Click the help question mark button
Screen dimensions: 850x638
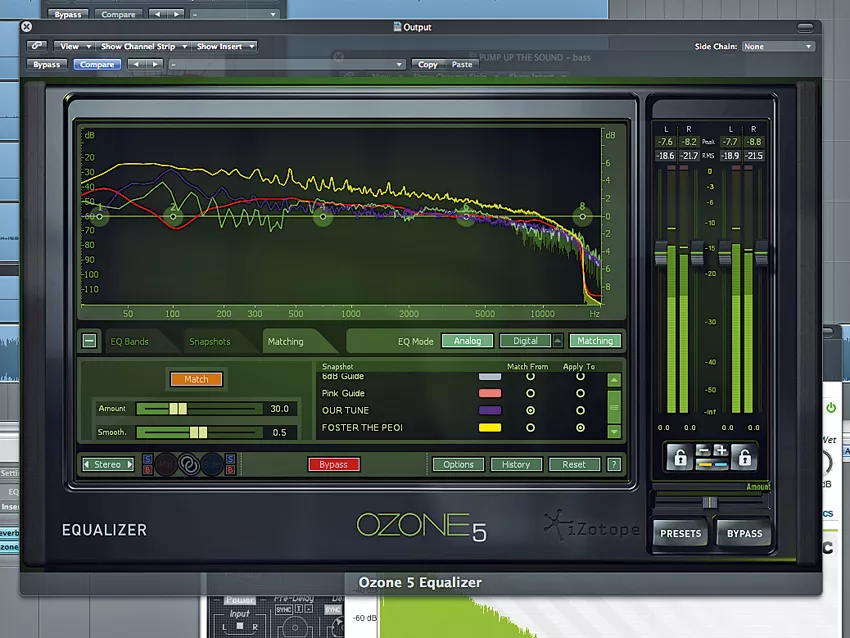(x=614, y=465)
